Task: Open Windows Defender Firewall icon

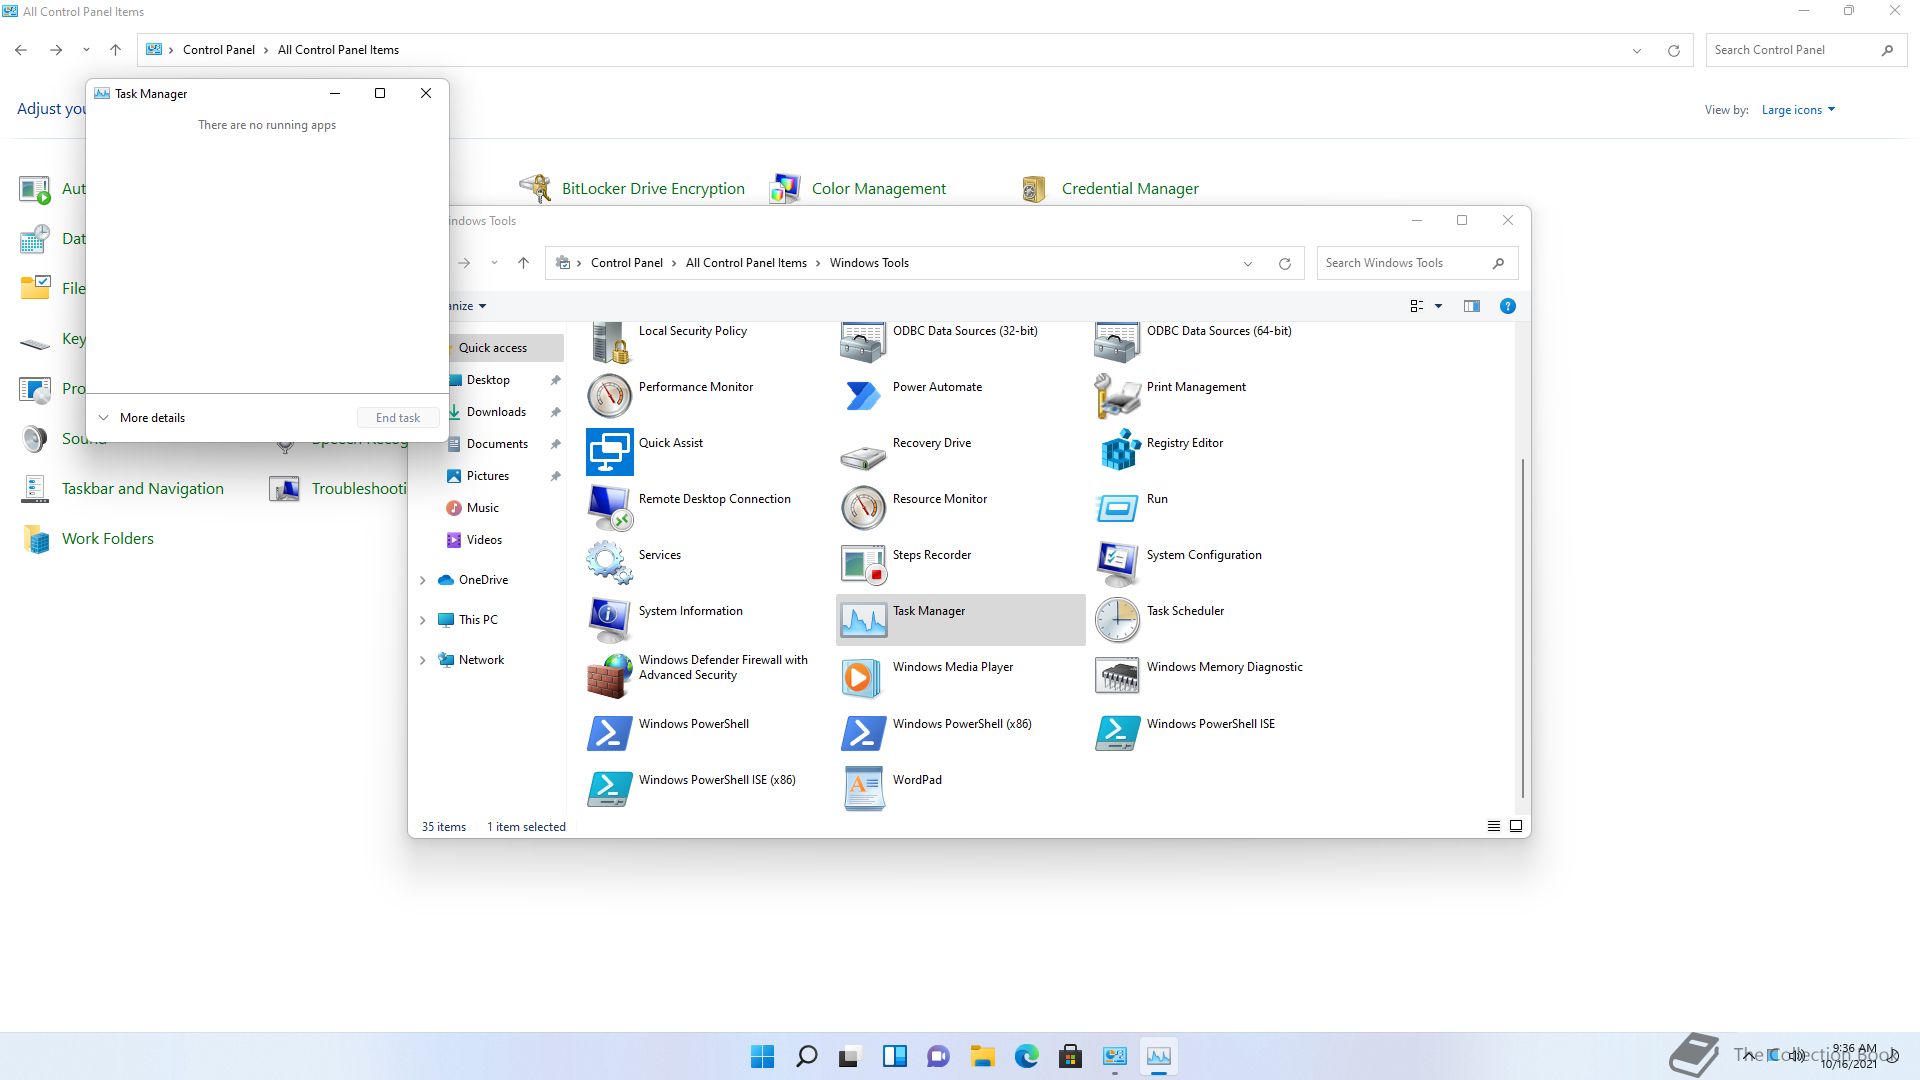Action: coord(610,676)
